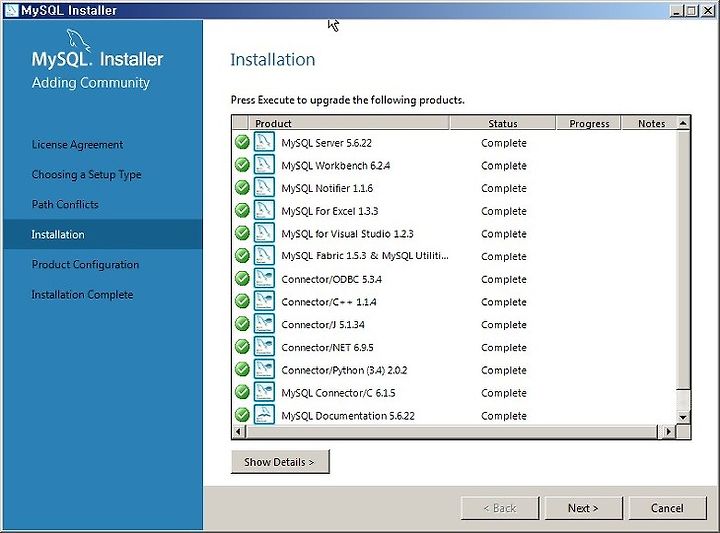720x533 pixels.
Task: Click green checkmark beside Connector/C++ 1.1.4
Action: [242, 301]
